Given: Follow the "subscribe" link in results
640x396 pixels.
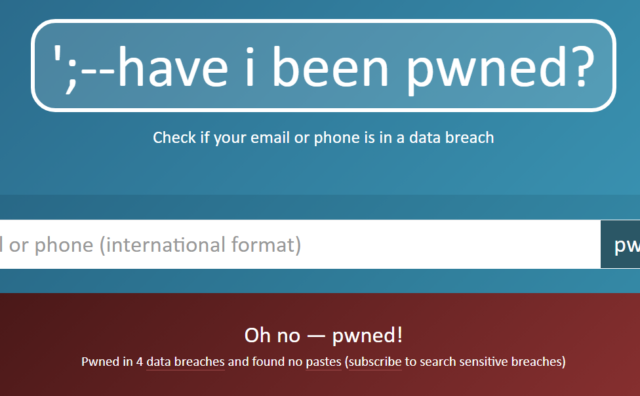Looking at the screenshot, I should [375, 362].
